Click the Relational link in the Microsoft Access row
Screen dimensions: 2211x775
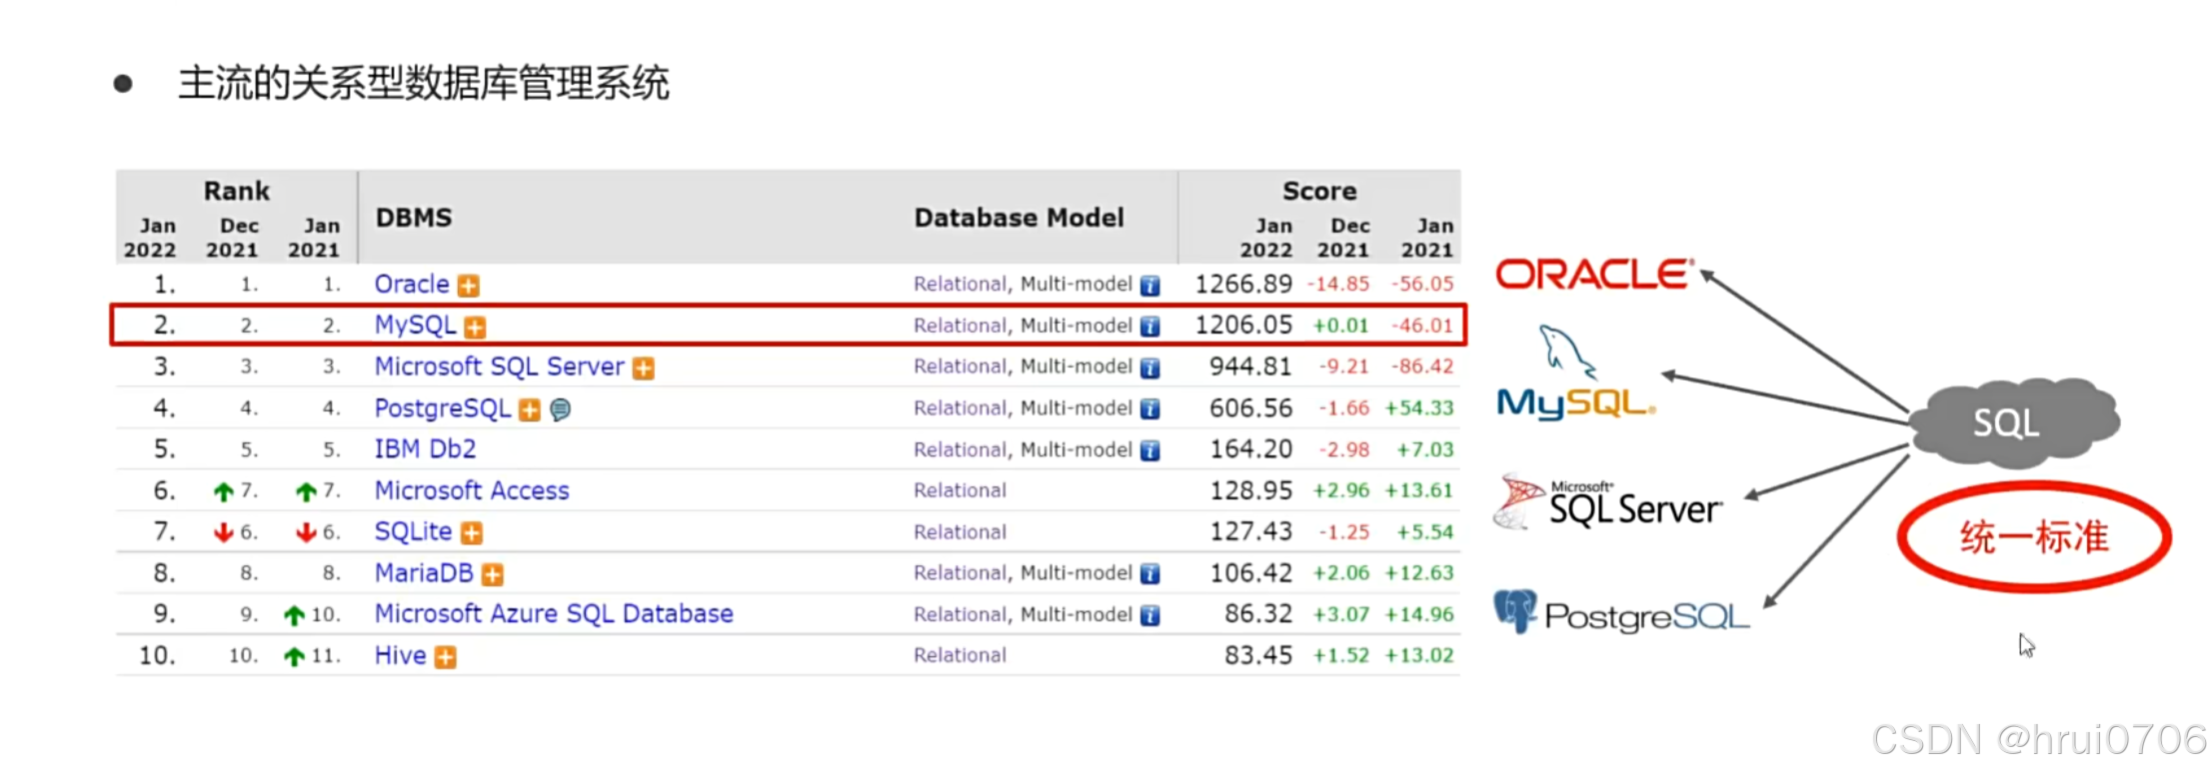(x=960, y=490)
